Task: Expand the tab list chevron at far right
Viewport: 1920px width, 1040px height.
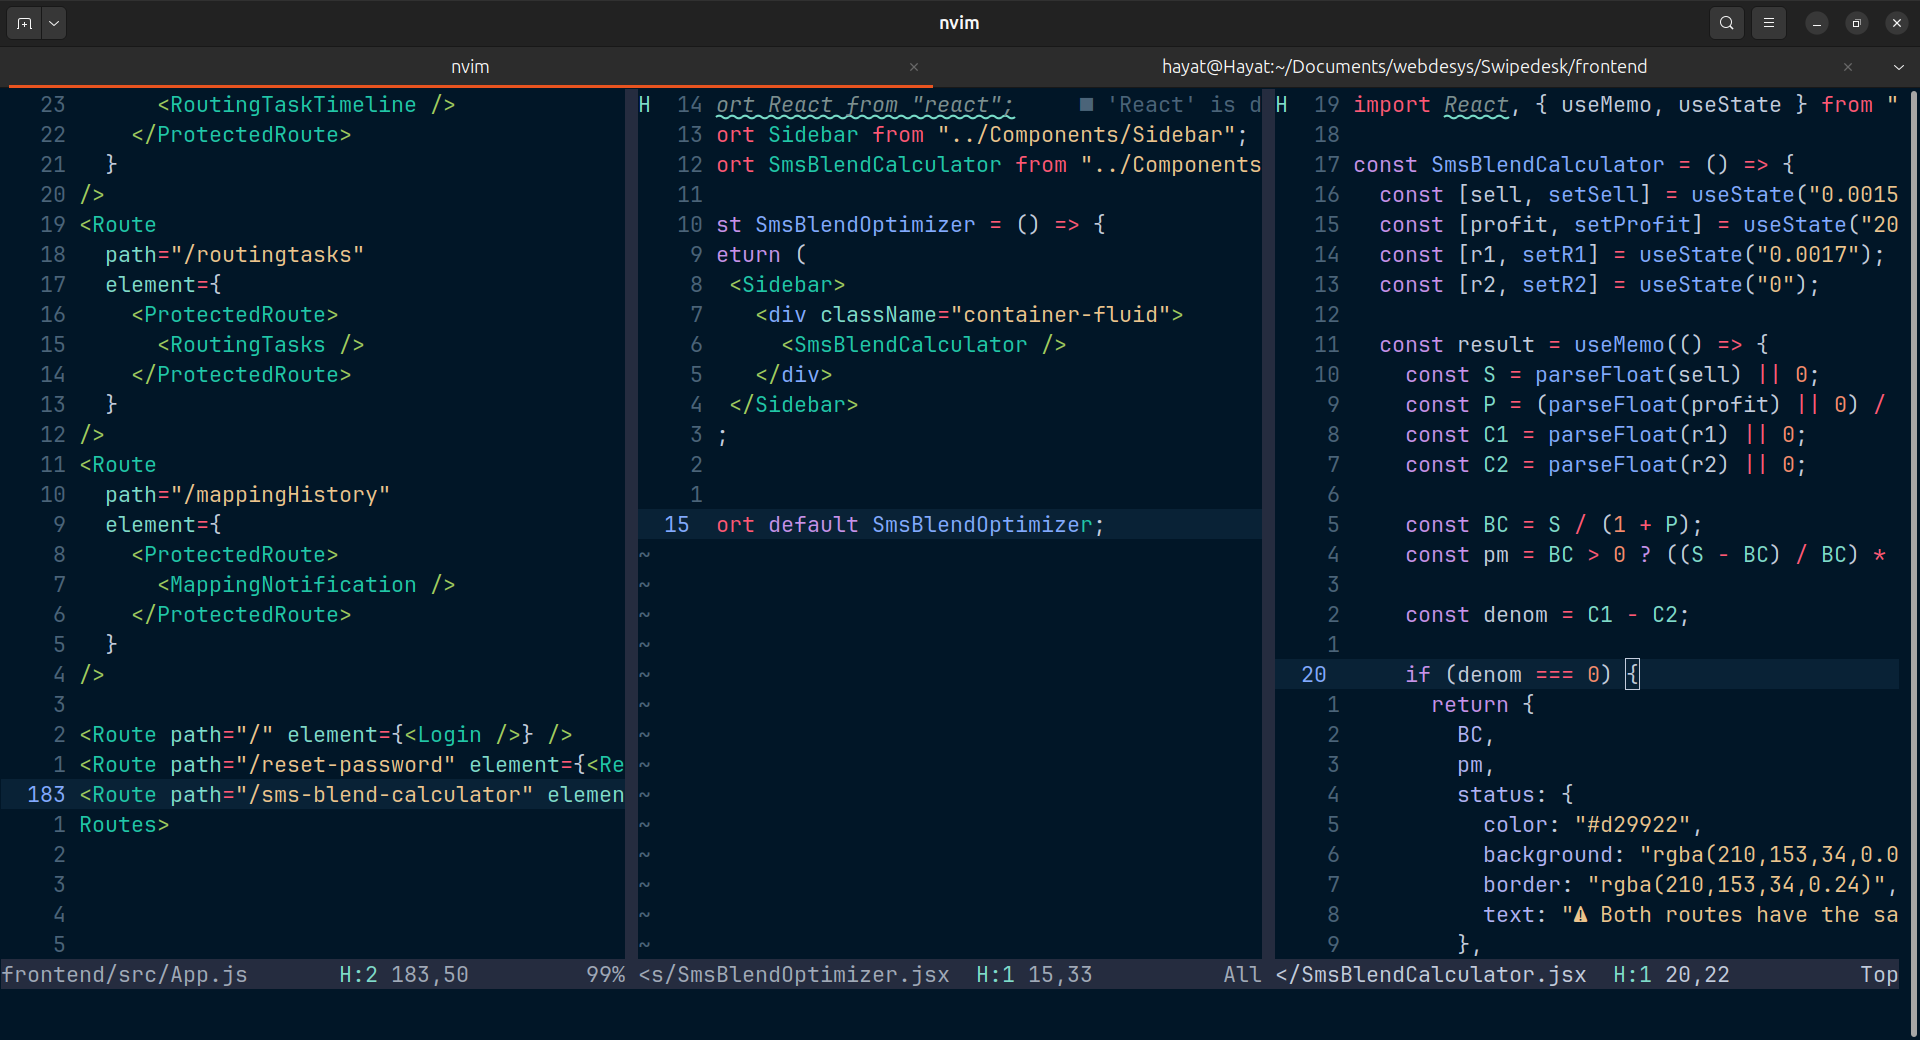Action: point(1898,67)
